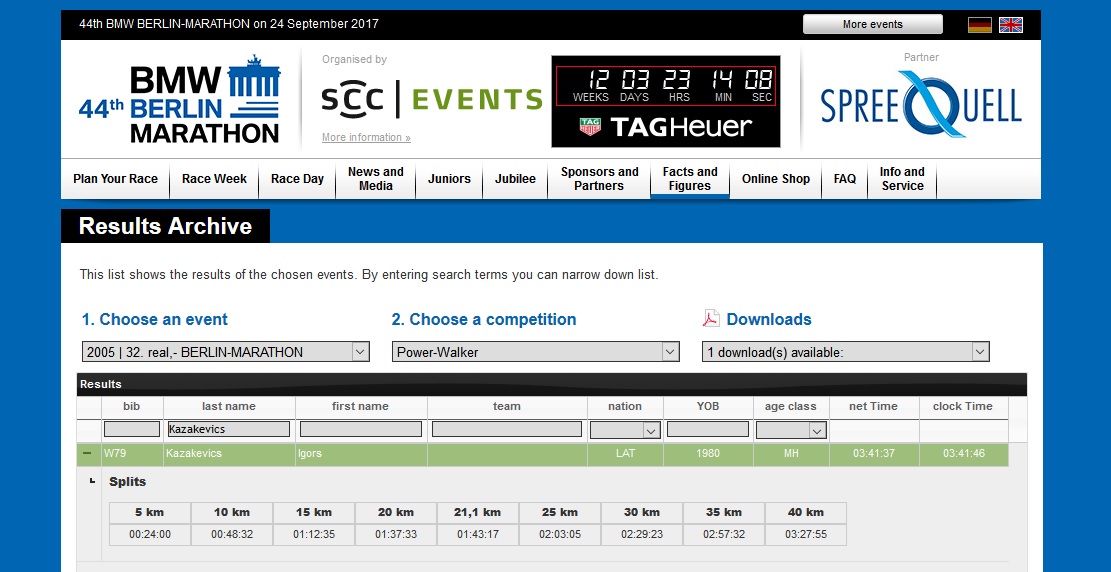
Task: Open the downloads available dropdown
Action: (845, 352)
